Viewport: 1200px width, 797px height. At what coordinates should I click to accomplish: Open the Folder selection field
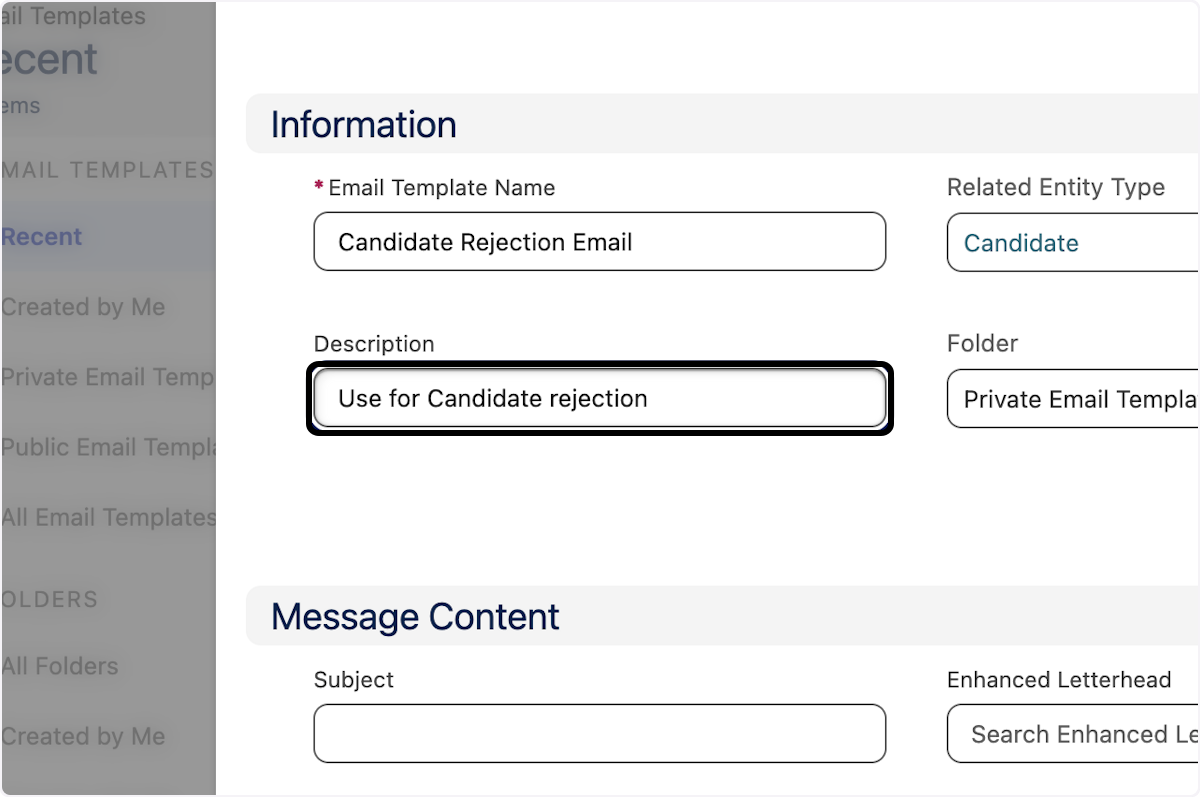click(x=1072, y=399)
